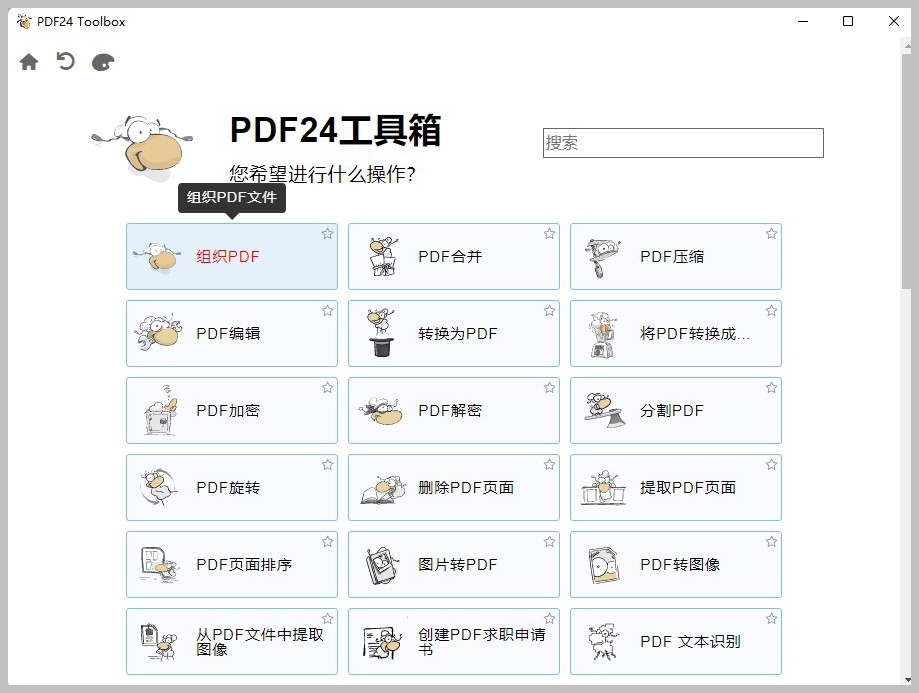Launch the 转换为PDF tool
This screenshot has height=693, width=919.
(454, 334)
